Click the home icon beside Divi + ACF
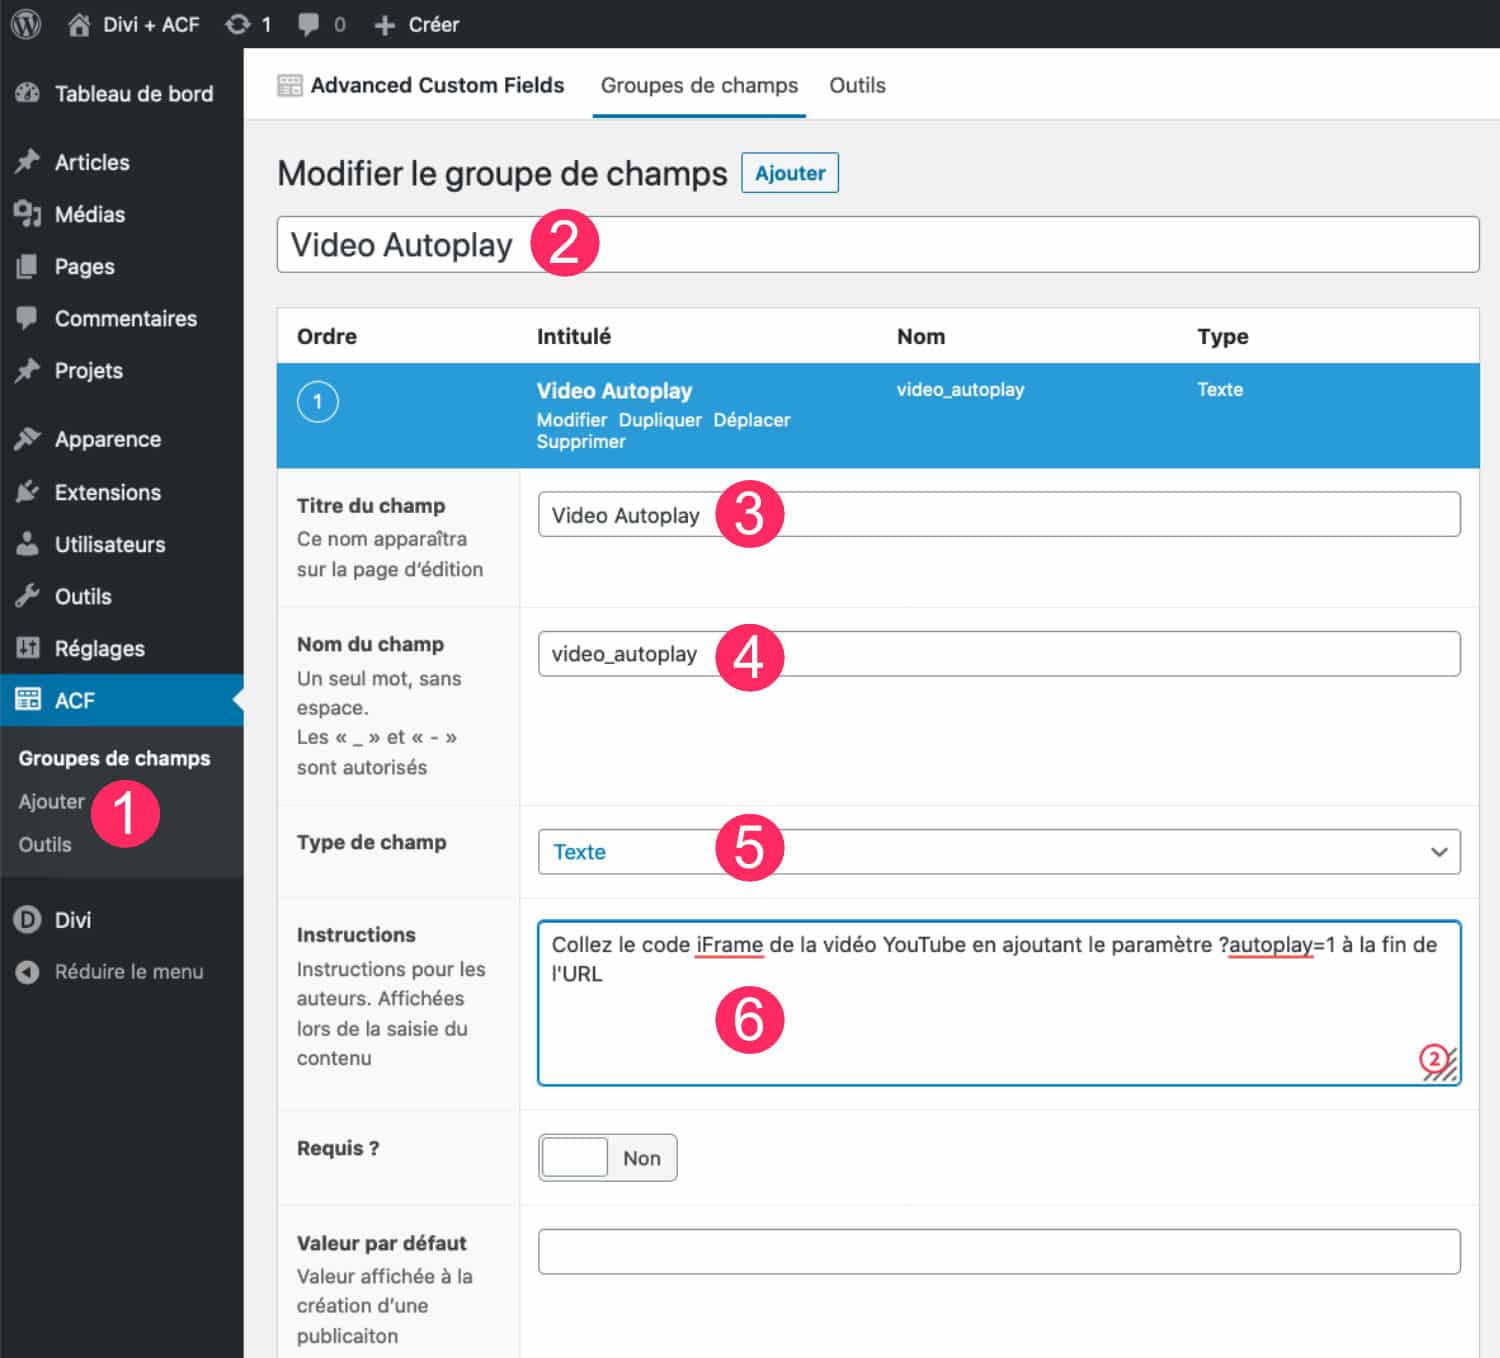1500x1358 pixels. coord(79,24)
